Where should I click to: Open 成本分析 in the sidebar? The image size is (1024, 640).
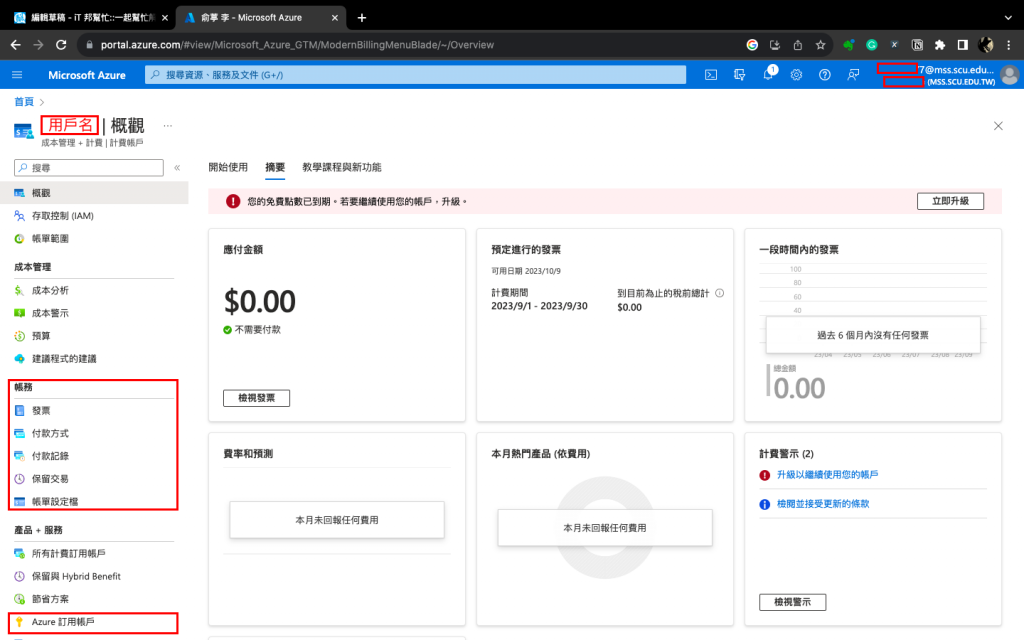tap(95, 290)
